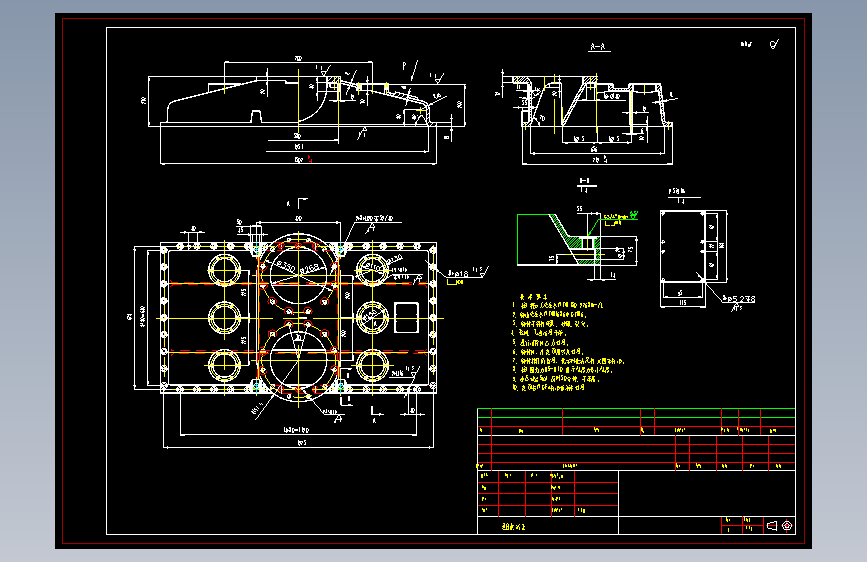Select the 55 dimension above hatched section

coord(579,209)
